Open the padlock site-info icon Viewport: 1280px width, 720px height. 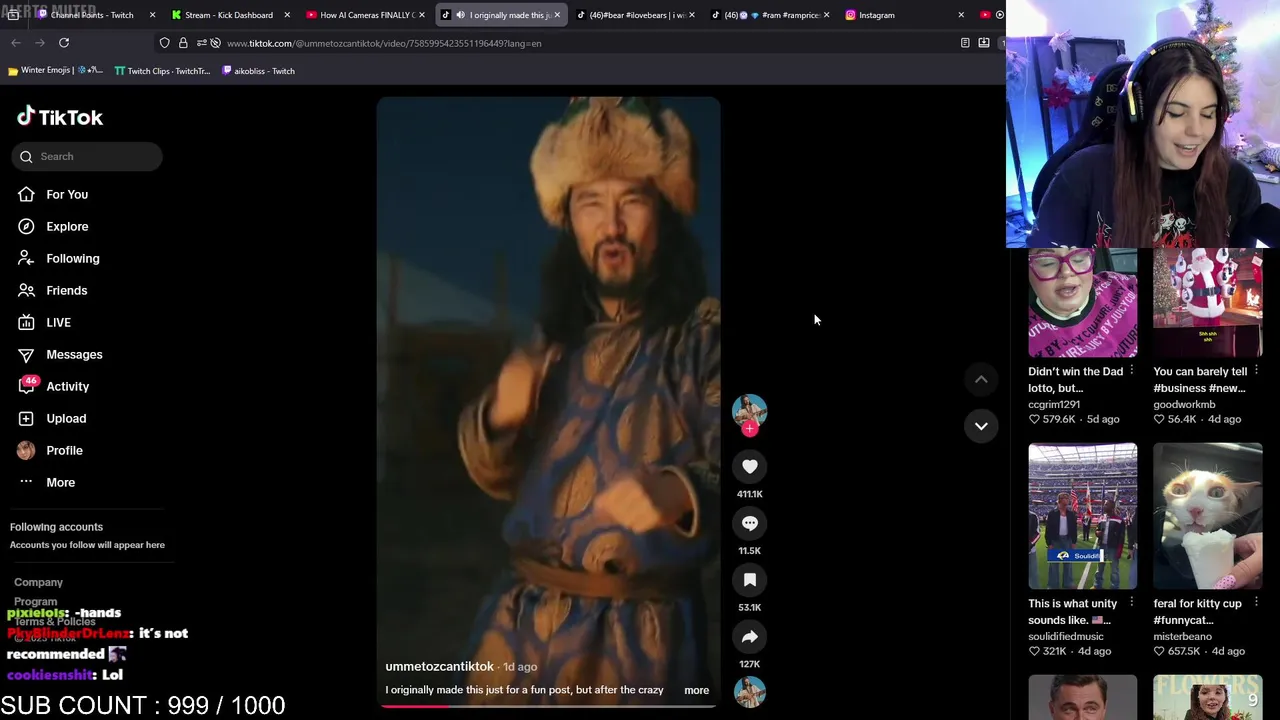click(x=183, y=43)
